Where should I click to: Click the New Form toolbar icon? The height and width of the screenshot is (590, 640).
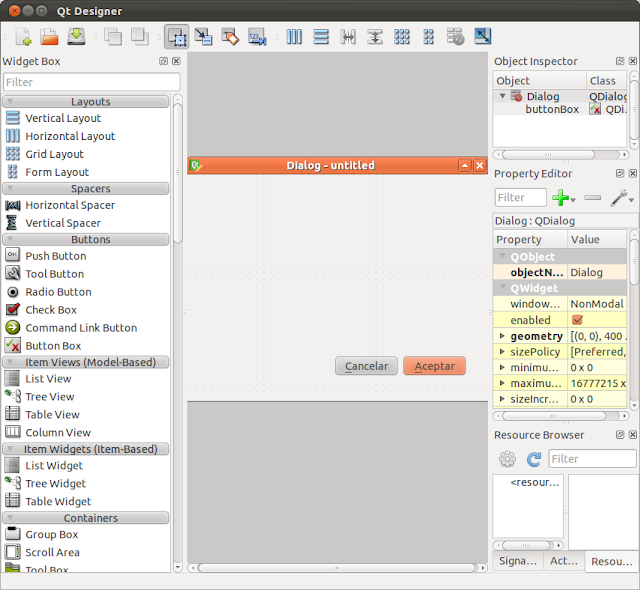23,37
